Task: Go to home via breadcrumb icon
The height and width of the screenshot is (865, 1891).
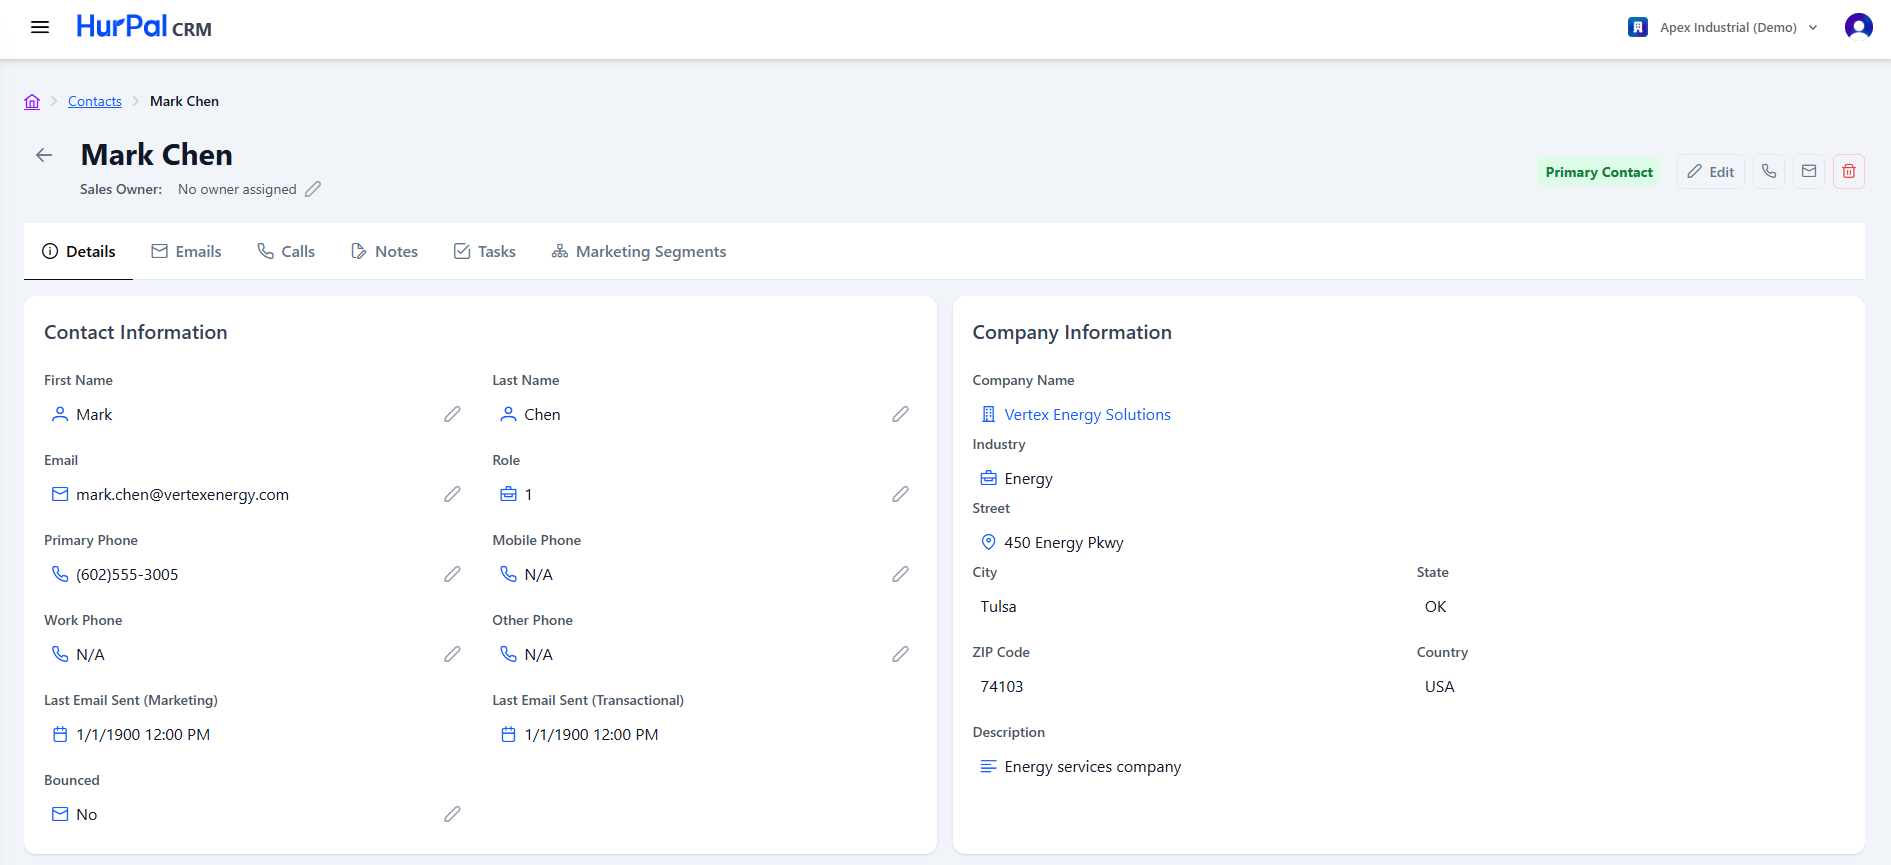Action: (x=32, y=101)
